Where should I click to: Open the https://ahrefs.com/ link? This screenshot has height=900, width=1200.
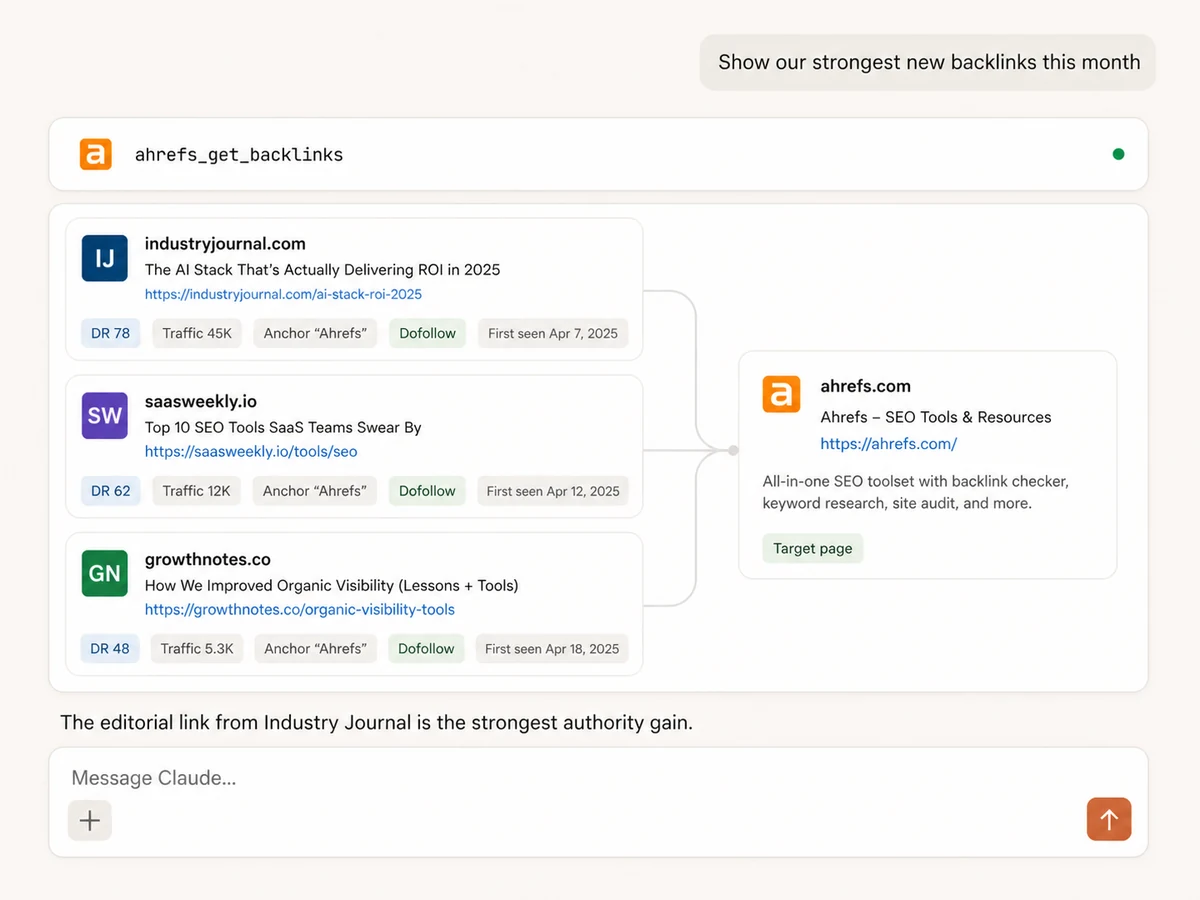coord(889,443)
